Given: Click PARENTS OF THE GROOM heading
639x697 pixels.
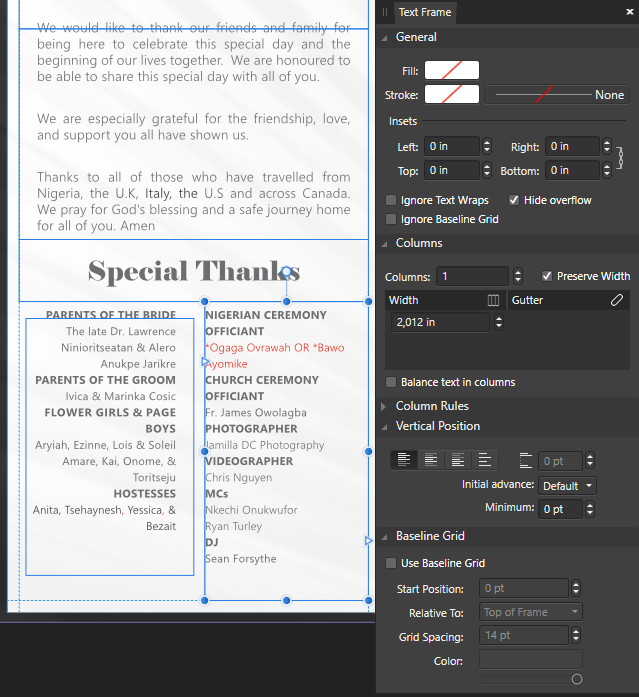Looking at the screenshot, I should [106, 380].
